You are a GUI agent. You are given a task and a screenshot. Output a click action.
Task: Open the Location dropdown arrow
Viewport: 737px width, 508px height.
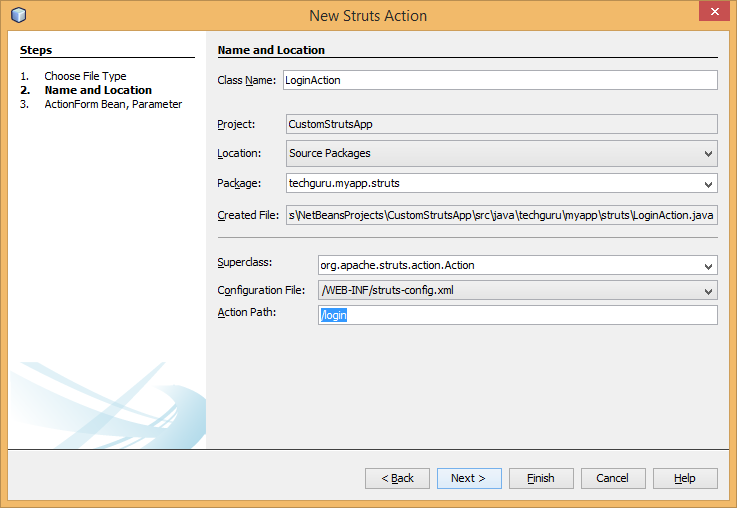coord(708,154)
